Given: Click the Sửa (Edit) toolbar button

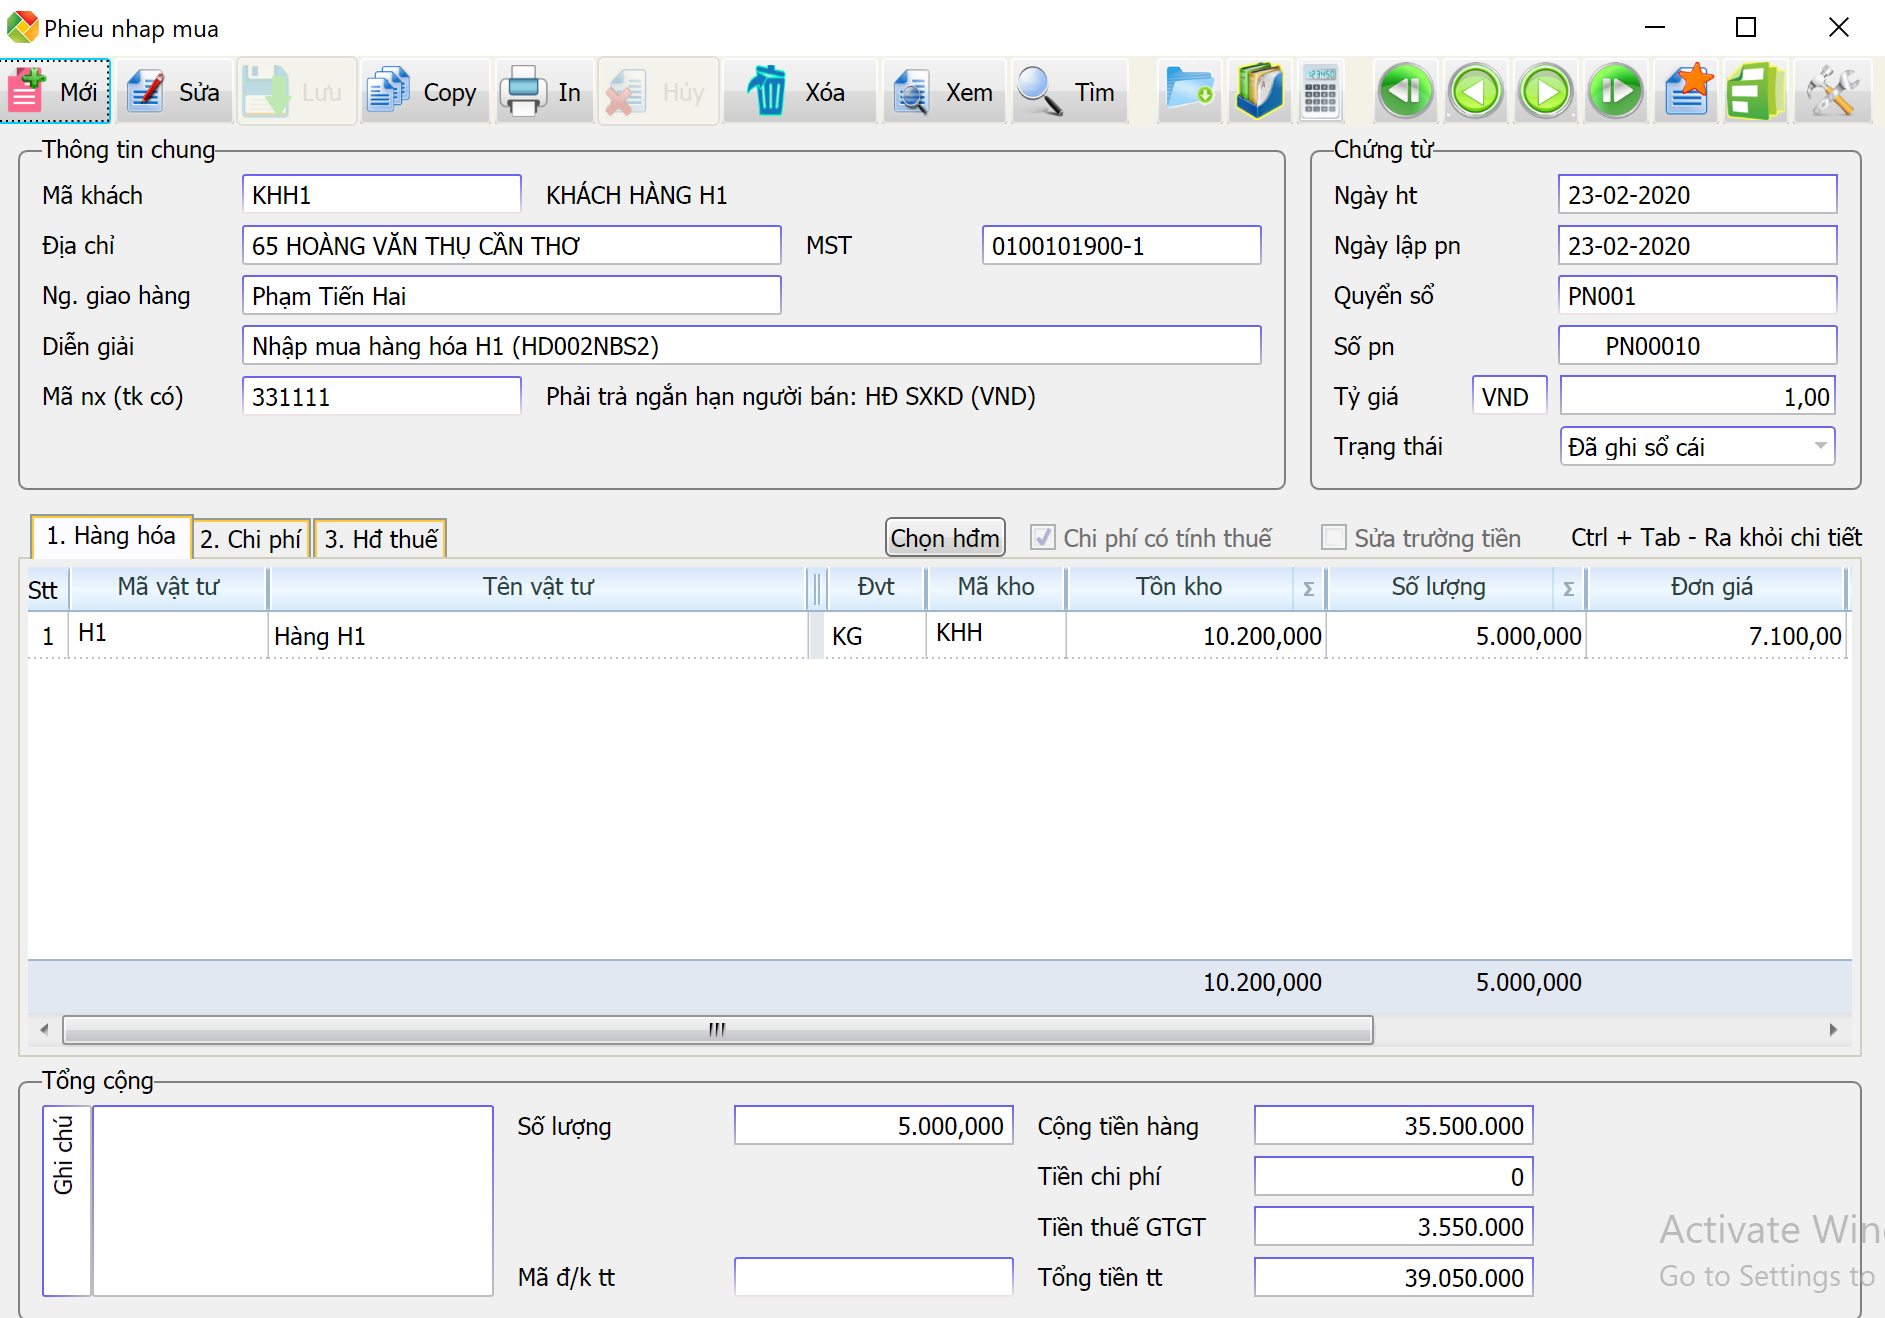Looking at the screenshot, I should (175, 92).
